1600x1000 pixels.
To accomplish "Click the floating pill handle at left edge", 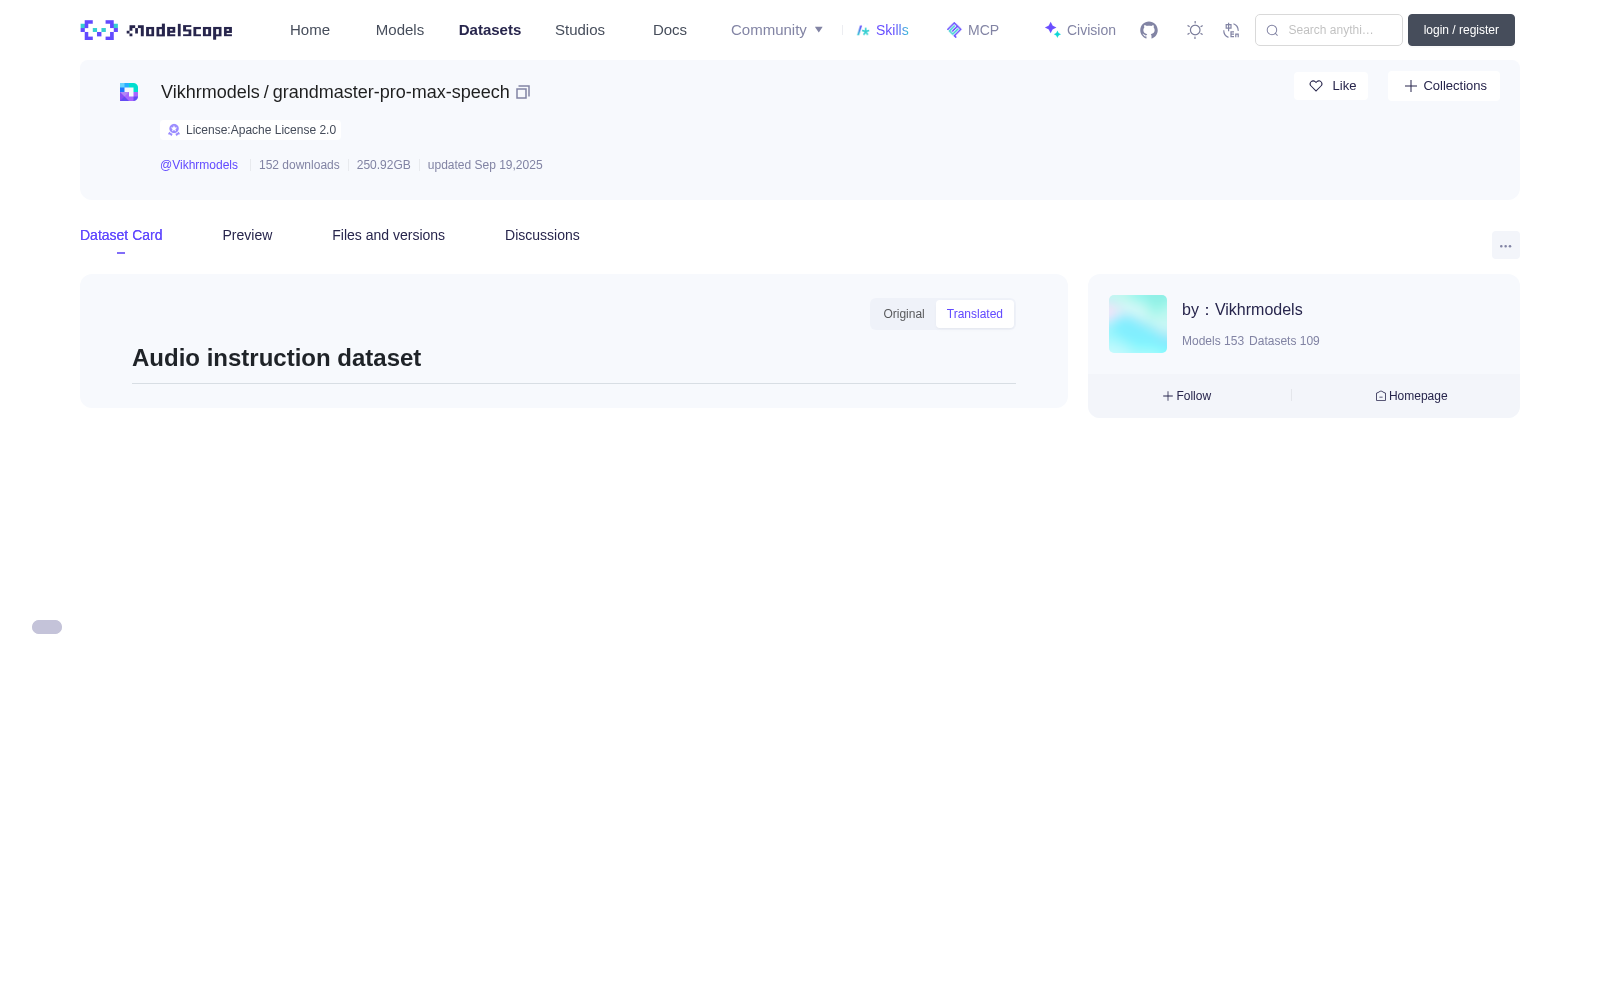I will (x=47, y=627).
